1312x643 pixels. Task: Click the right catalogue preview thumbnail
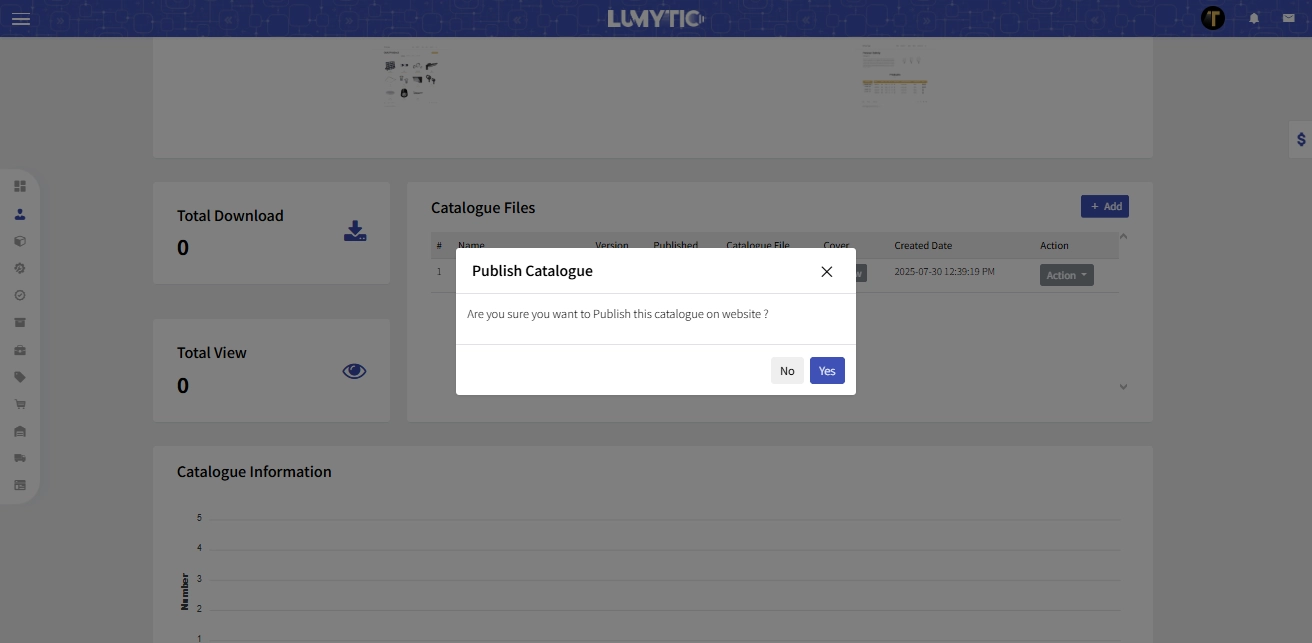(895, 74)
